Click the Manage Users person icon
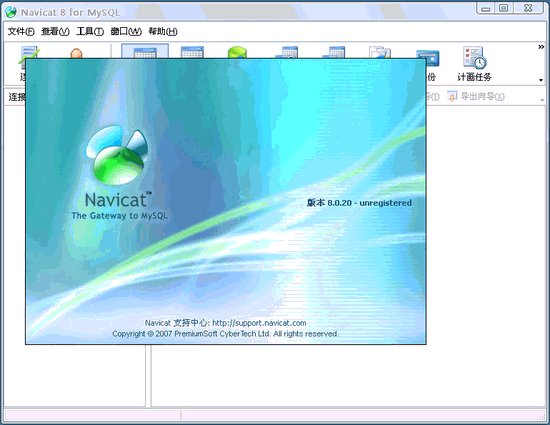The height and width of the screenshot is (425, 550). 76,53
